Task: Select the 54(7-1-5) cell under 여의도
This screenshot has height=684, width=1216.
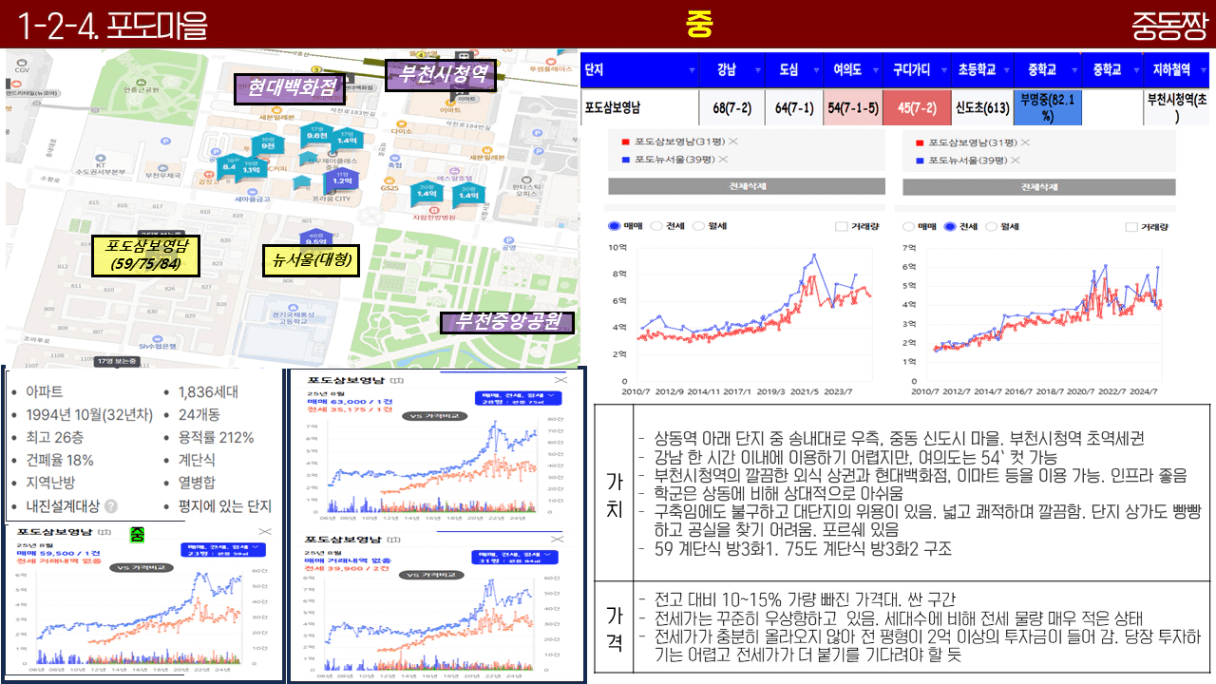Action: tap(854, 107)
